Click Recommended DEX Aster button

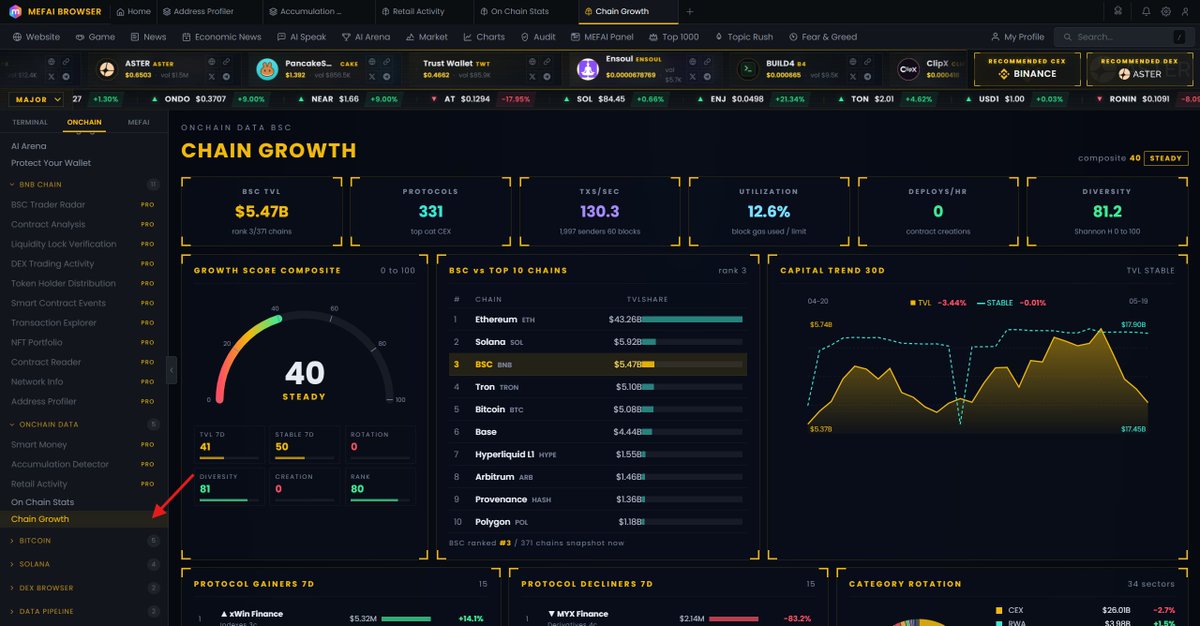(x=1139, y=68)
